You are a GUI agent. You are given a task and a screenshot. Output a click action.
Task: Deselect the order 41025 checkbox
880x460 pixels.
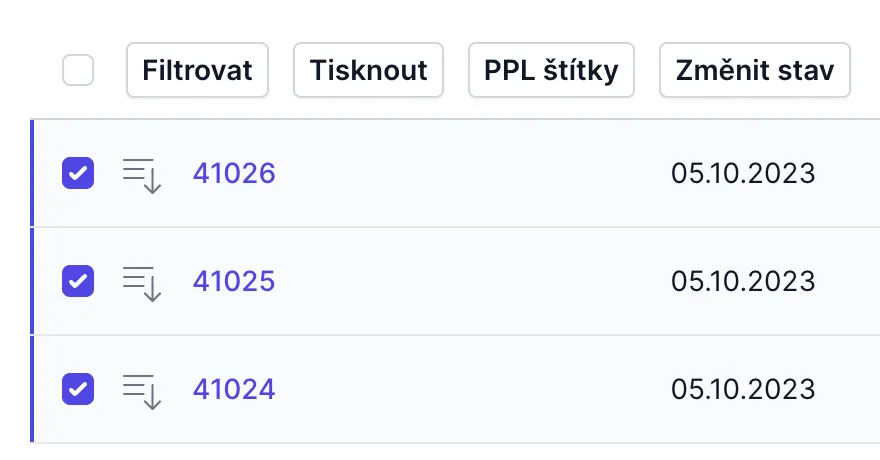[78, 282]
